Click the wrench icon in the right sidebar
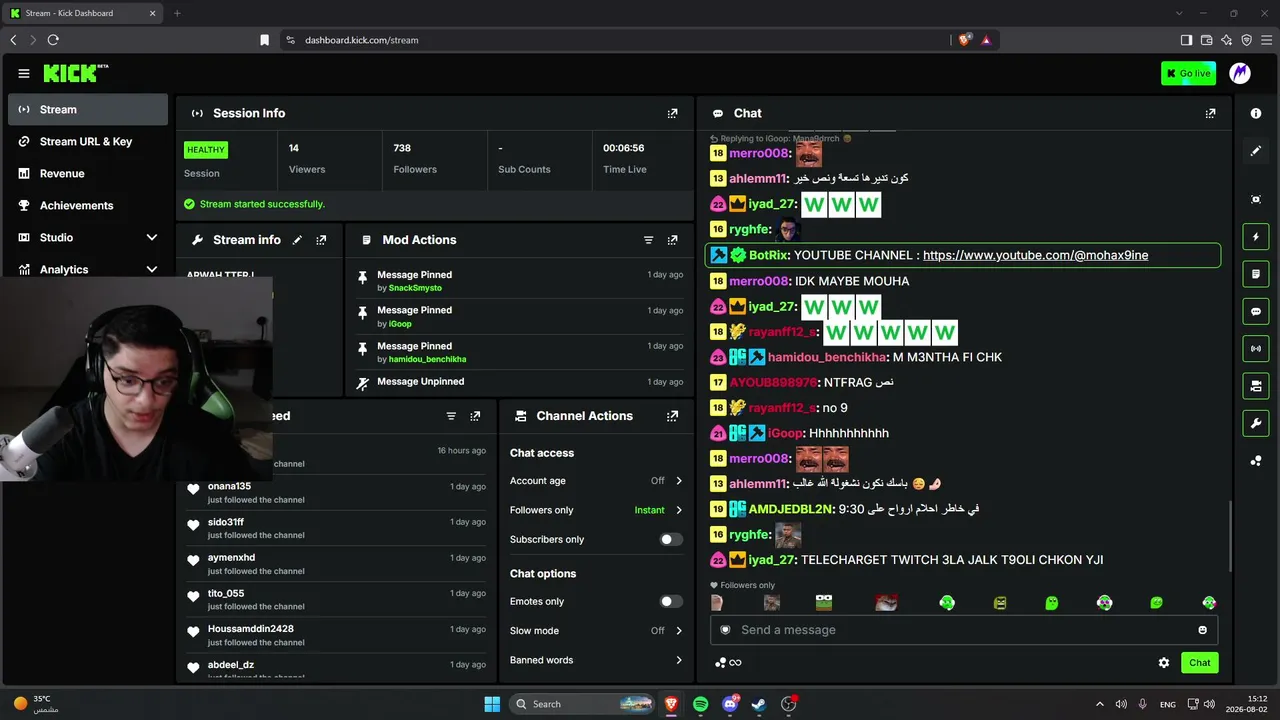The height and width of the screenshot is (720, 1280). pyautogui.click(x=1256, y=423)
